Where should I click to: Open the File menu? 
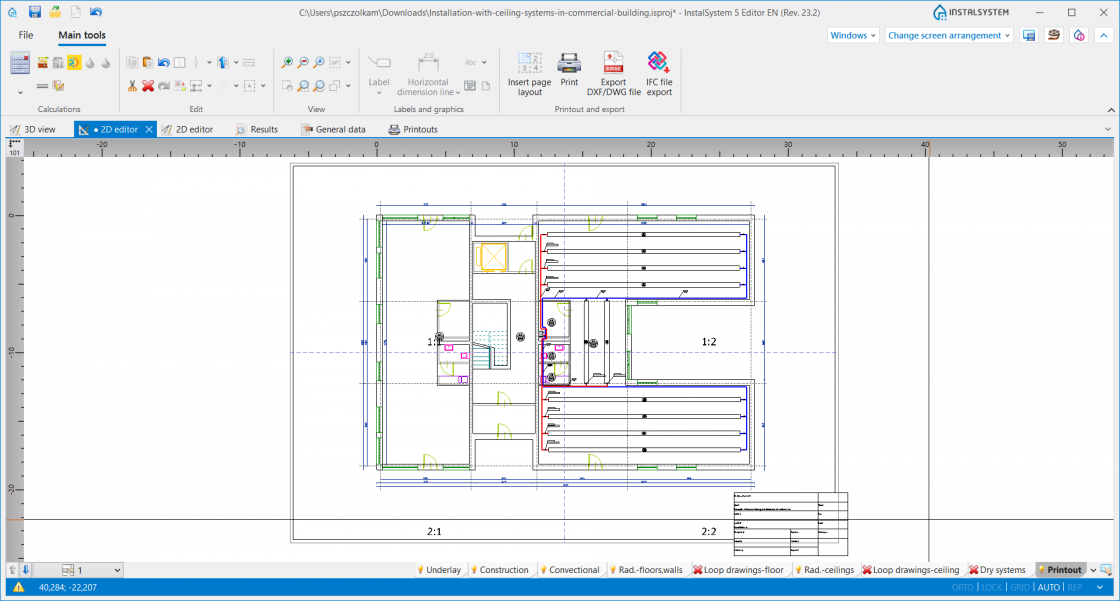click(x=26, y=35)
